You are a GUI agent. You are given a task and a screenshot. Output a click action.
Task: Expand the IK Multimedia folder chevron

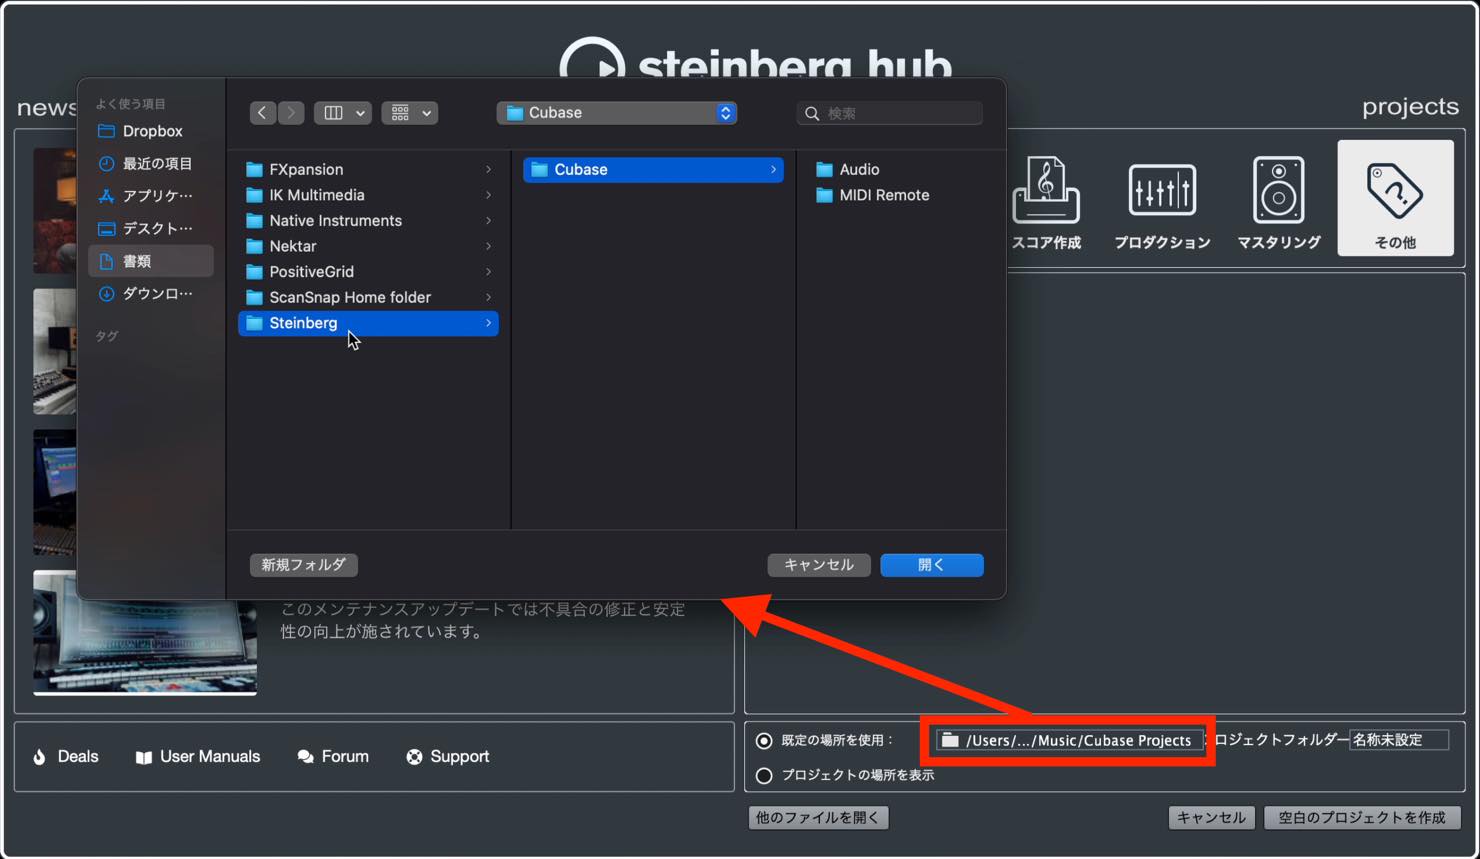tap(488, 195)
